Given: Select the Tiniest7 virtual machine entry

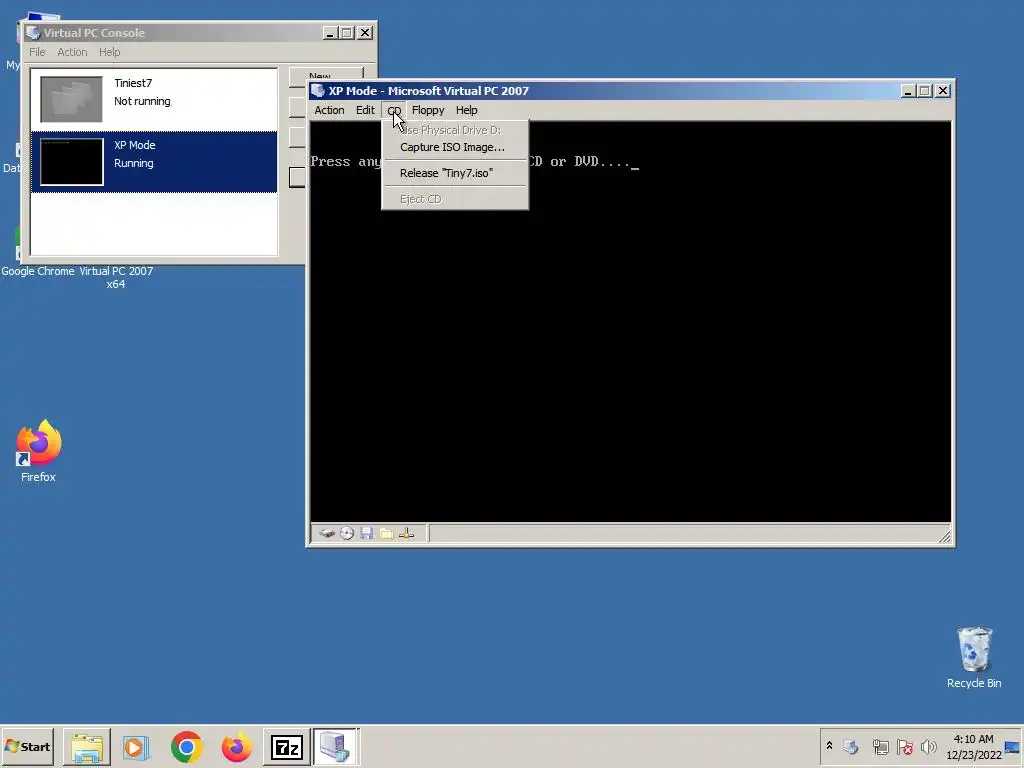Looking at the screenshot, I should 154,99.
